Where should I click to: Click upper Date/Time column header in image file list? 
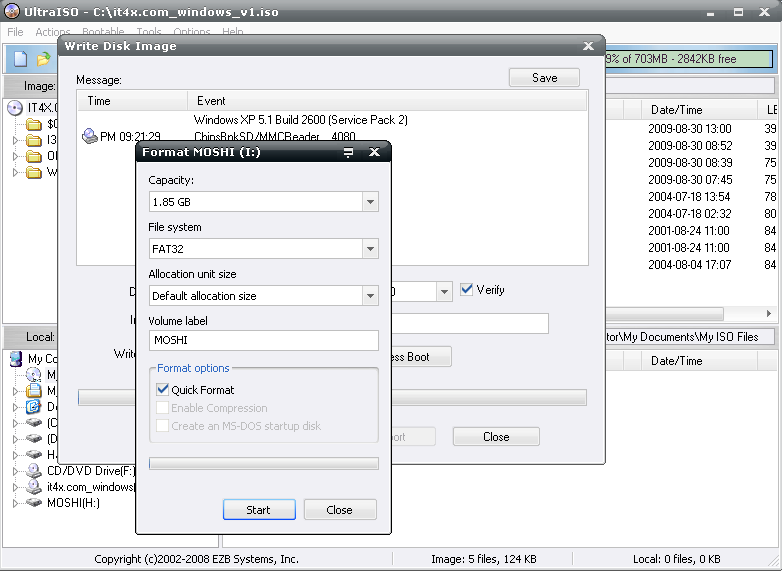699,110
